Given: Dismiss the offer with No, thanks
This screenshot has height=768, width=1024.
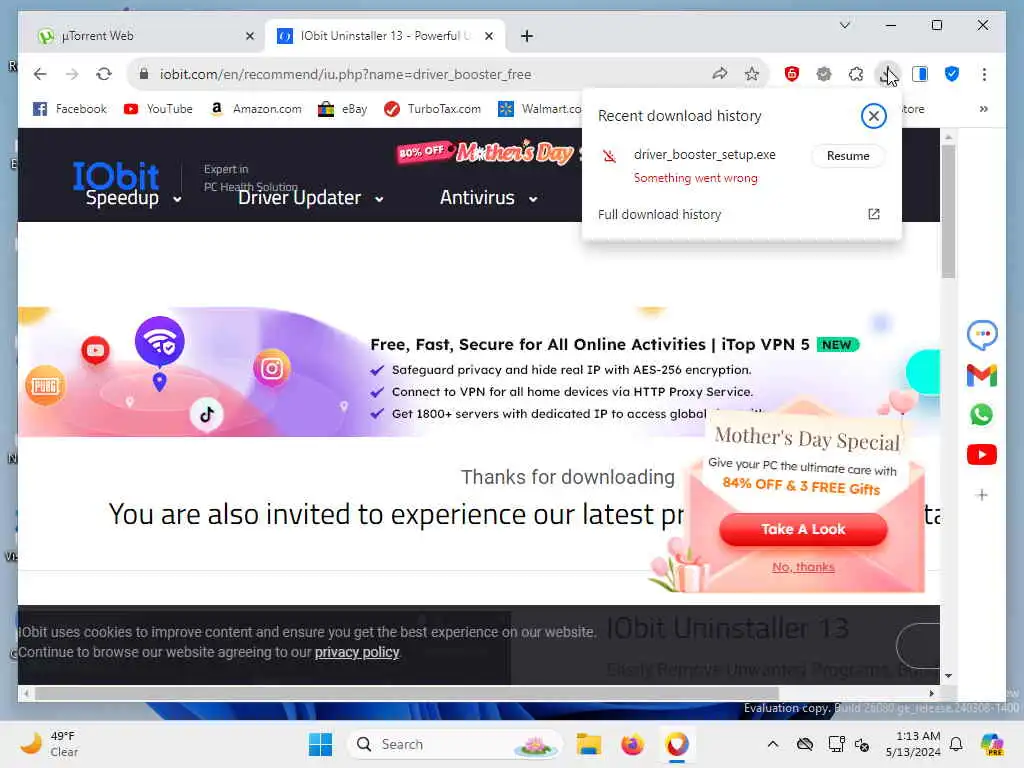Looking at the screenshot, I should [x=803, y=567].
